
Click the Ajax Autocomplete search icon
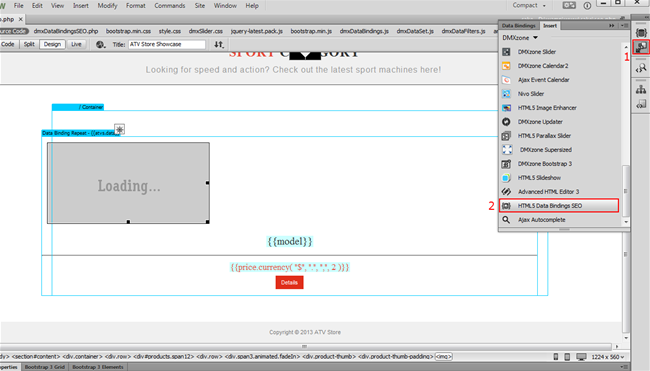506,220
